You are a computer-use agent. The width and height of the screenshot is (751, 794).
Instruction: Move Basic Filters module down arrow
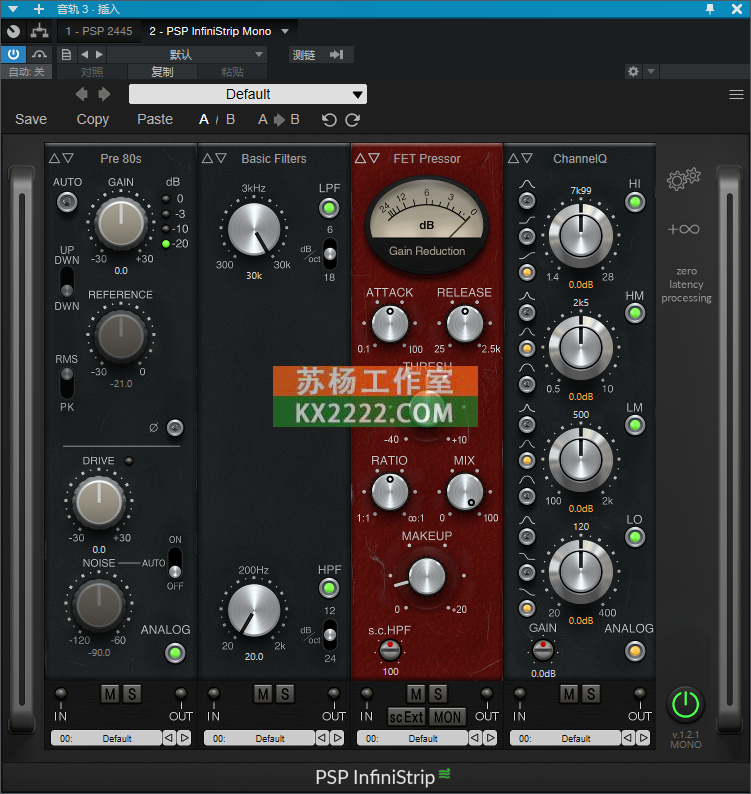click(220, 158)
